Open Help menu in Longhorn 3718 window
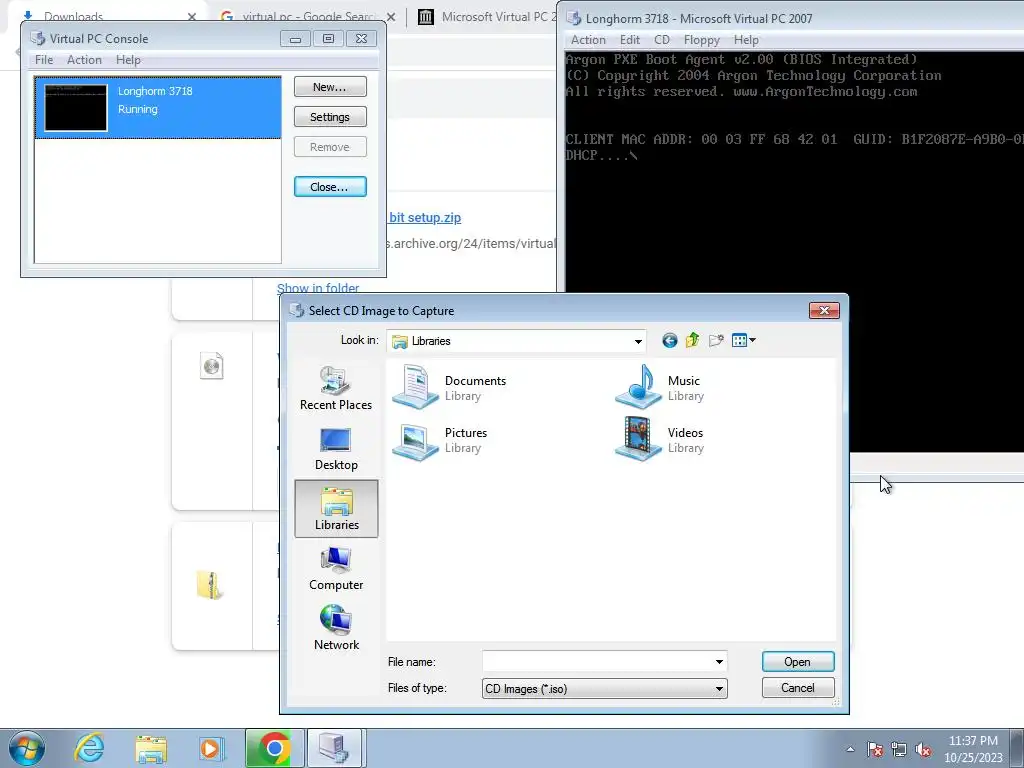This screenshot has width=1024, height=768. tap(746, 40)
